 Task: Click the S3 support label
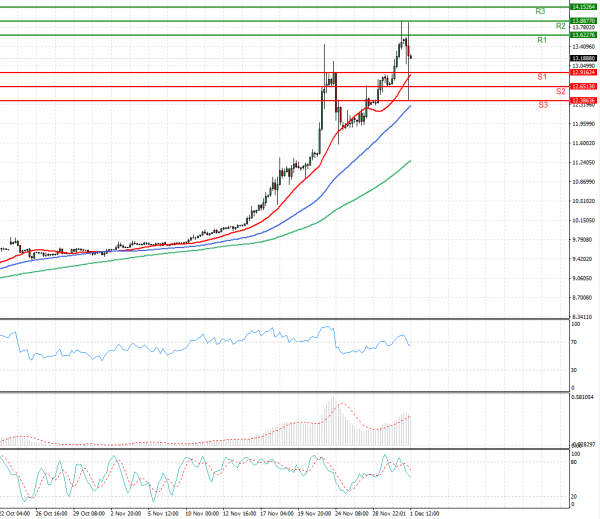coord(543,105)
